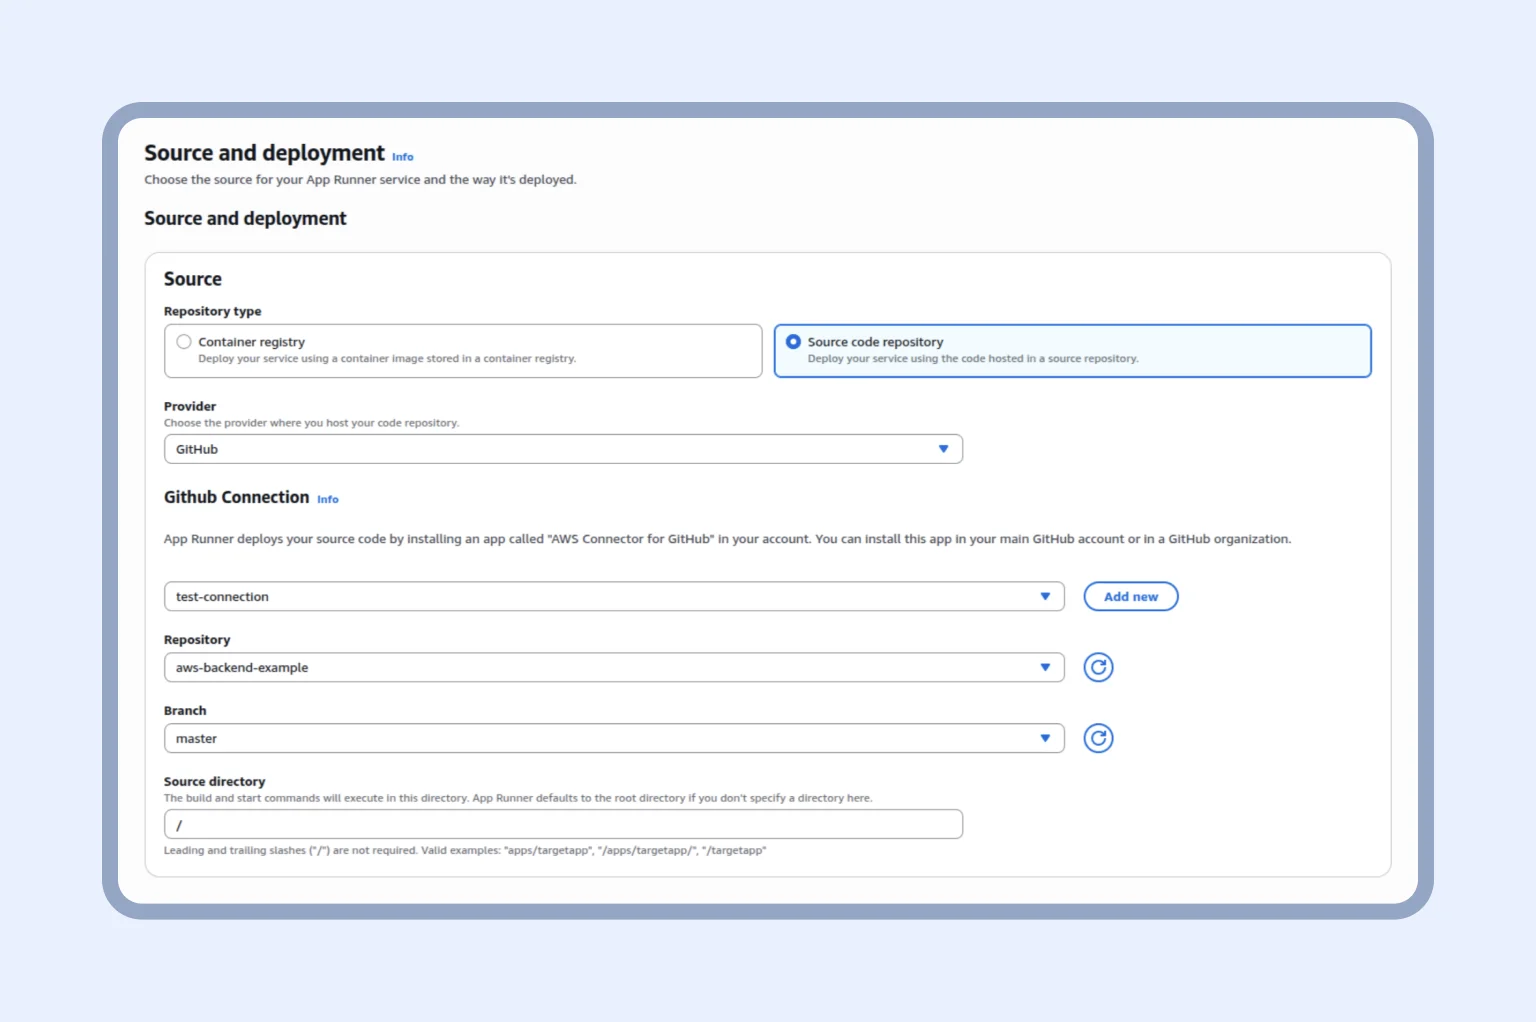Refresh the branch list

coord(1098,738)
